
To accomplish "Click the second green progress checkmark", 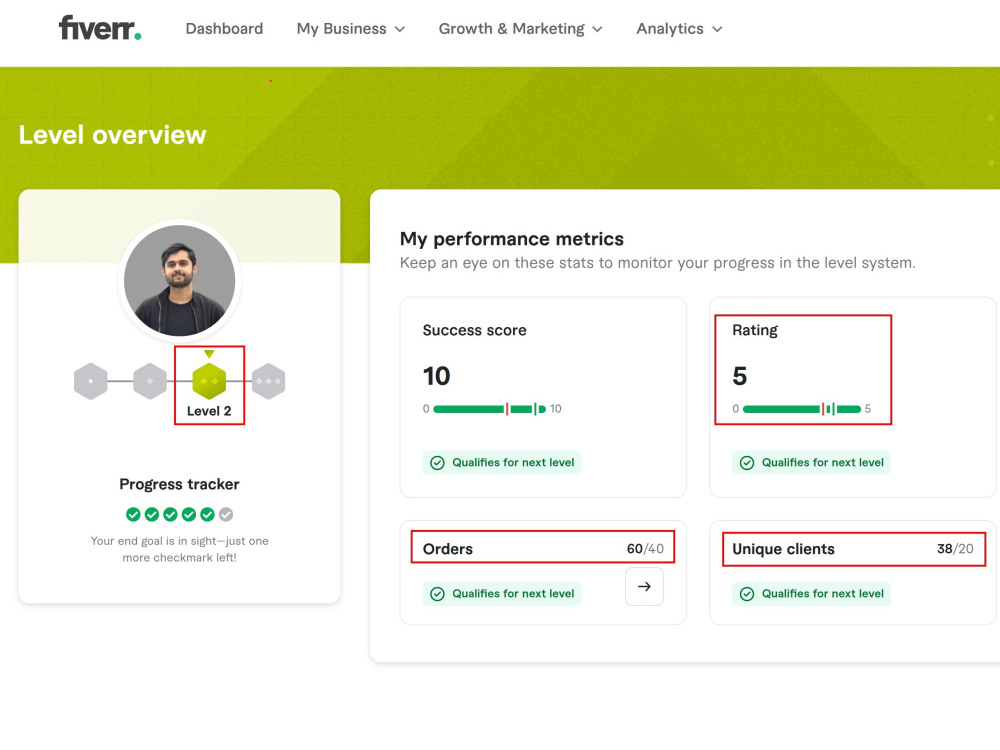I will [152, 514].
